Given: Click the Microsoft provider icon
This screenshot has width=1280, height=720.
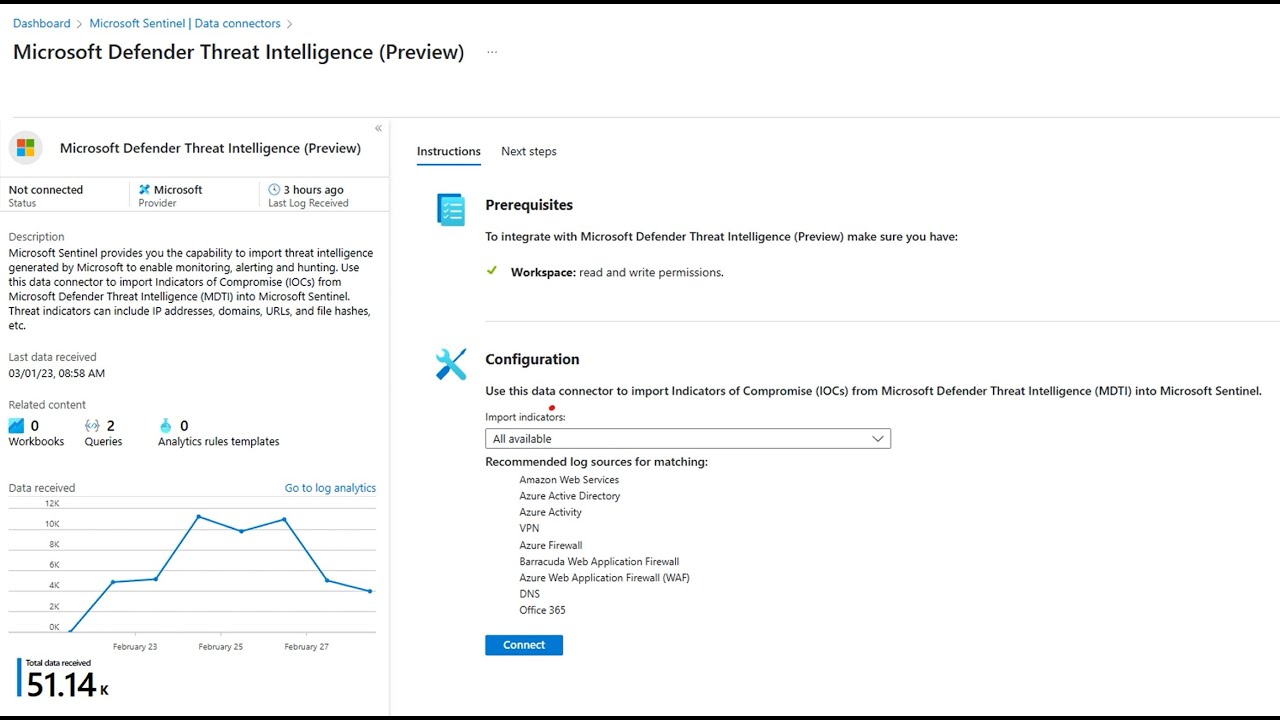Looking at the screenshot, I should (x=144, y=190).
